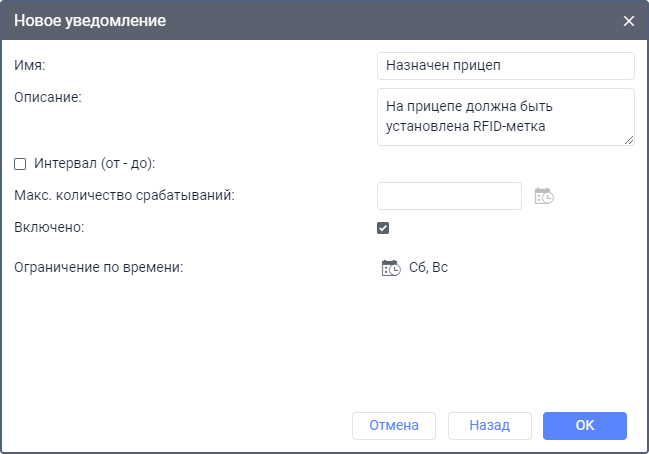649x454 pixels.
Task: Uncheck the Включено checkbox
Action: coord(383,228)
